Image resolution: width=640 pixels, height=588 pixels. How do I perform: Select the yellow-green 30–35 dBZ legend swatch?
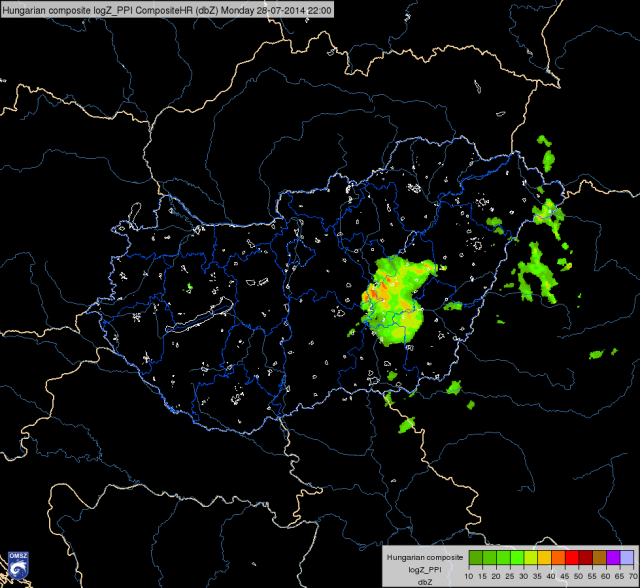point(531,558)
